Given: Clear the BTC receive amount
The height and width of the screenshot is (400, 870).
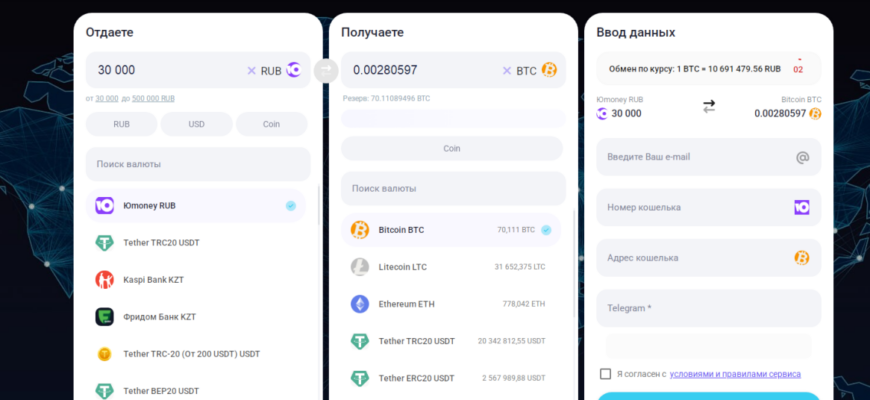Looking at the screenshot, I should 507,70.
